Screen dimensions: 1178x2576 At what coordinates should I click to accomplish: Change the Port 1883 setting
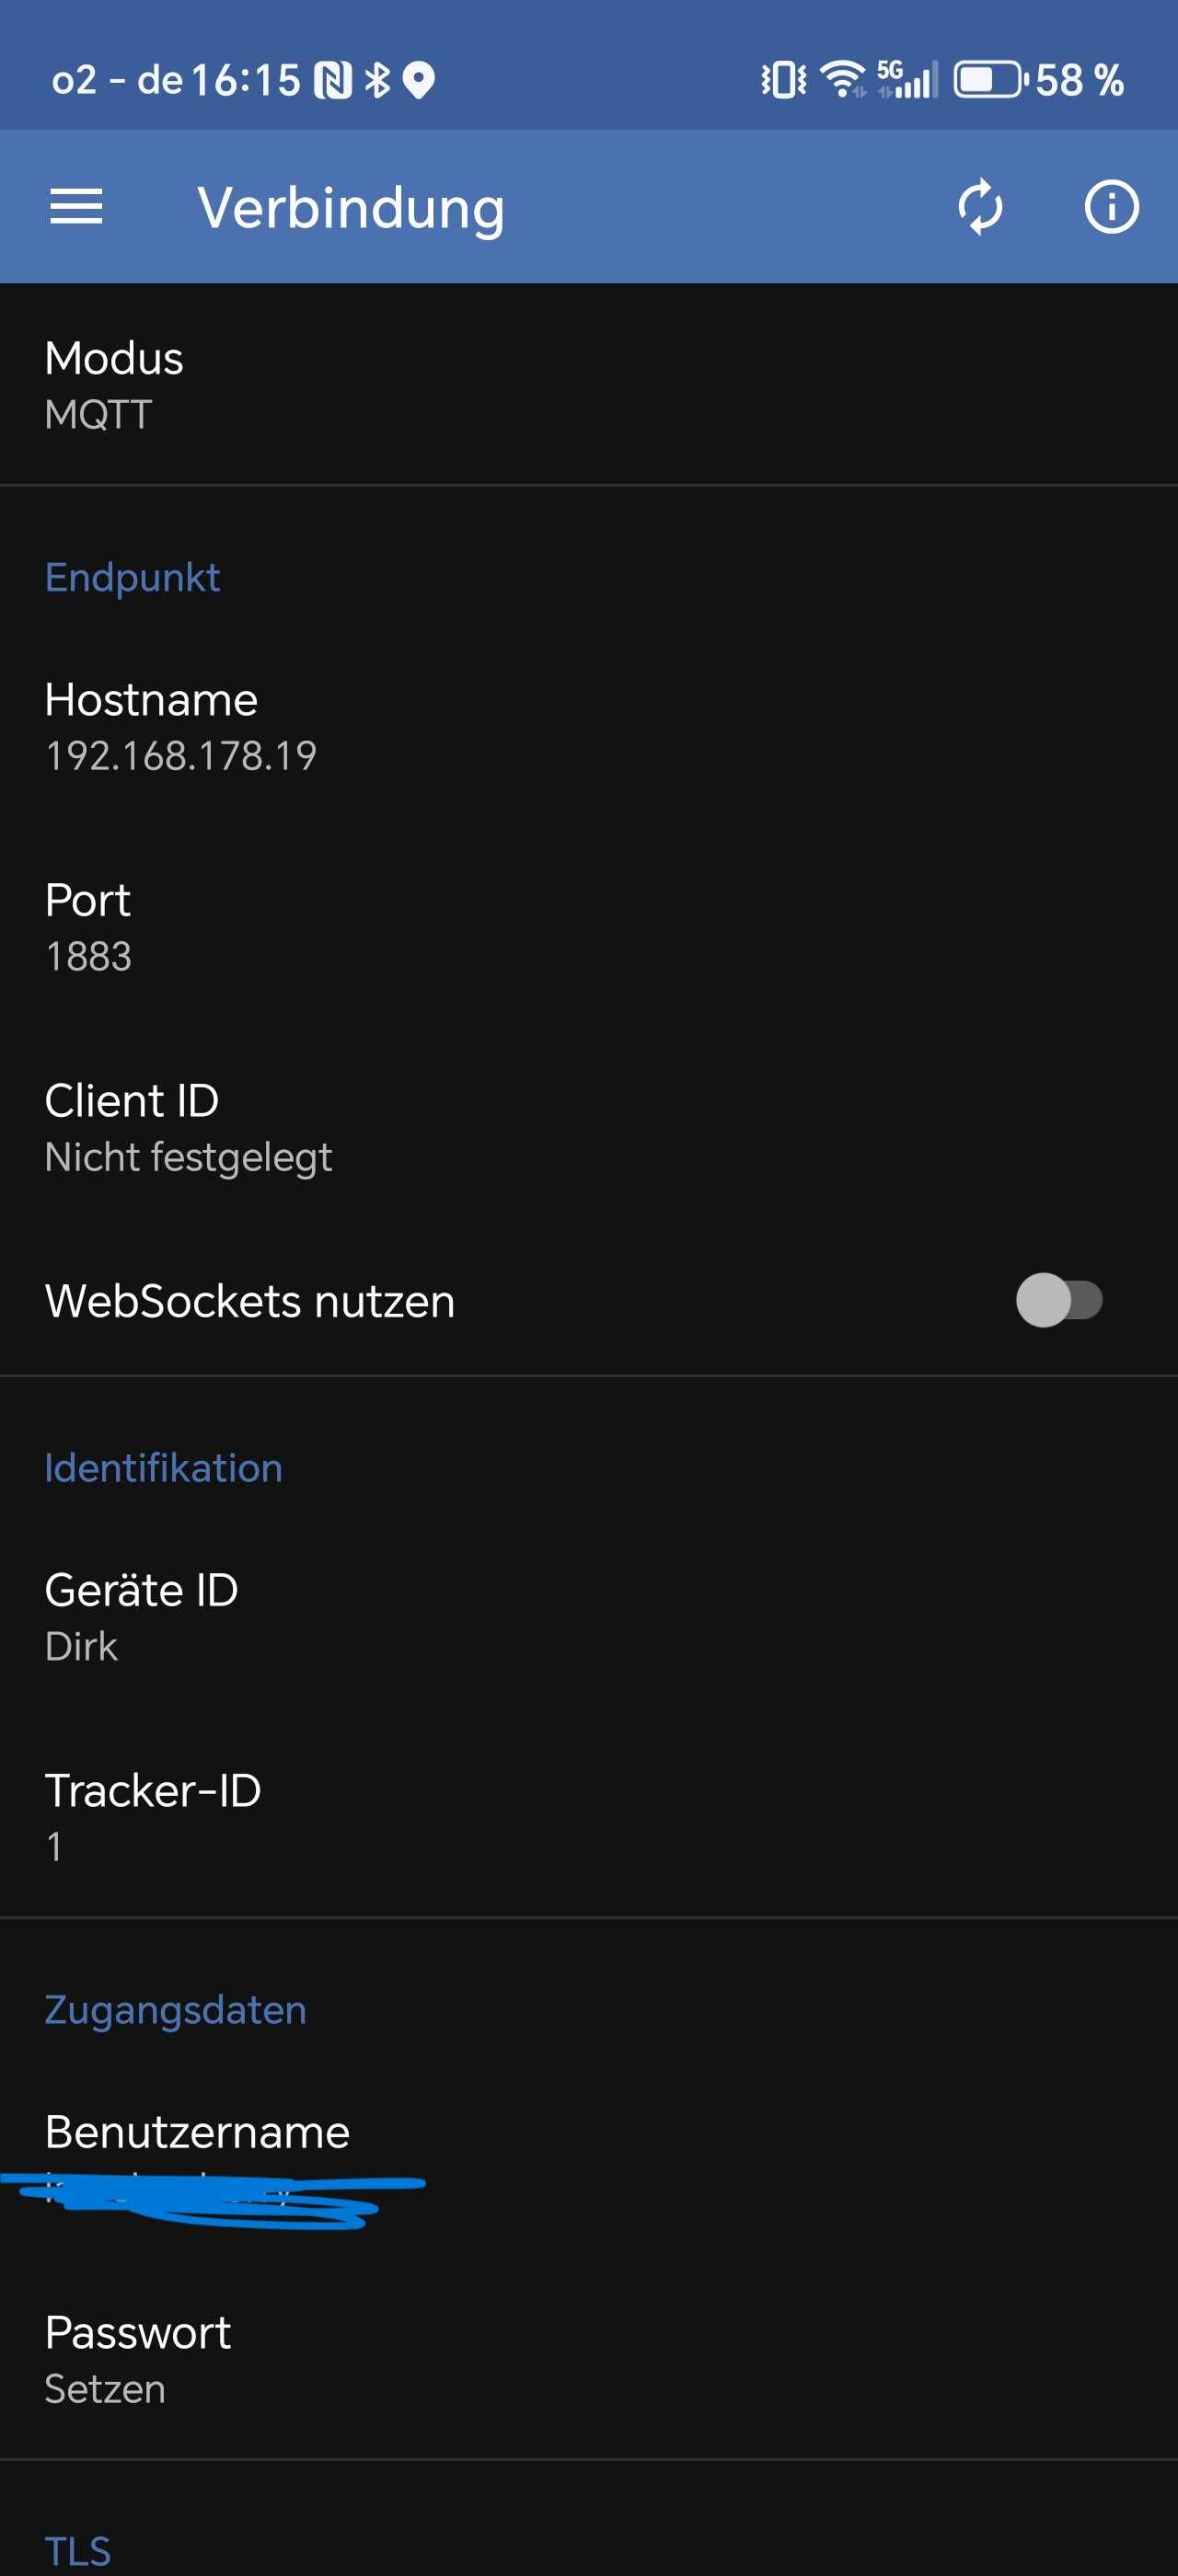pyautogui.click(x=588, y=927)
